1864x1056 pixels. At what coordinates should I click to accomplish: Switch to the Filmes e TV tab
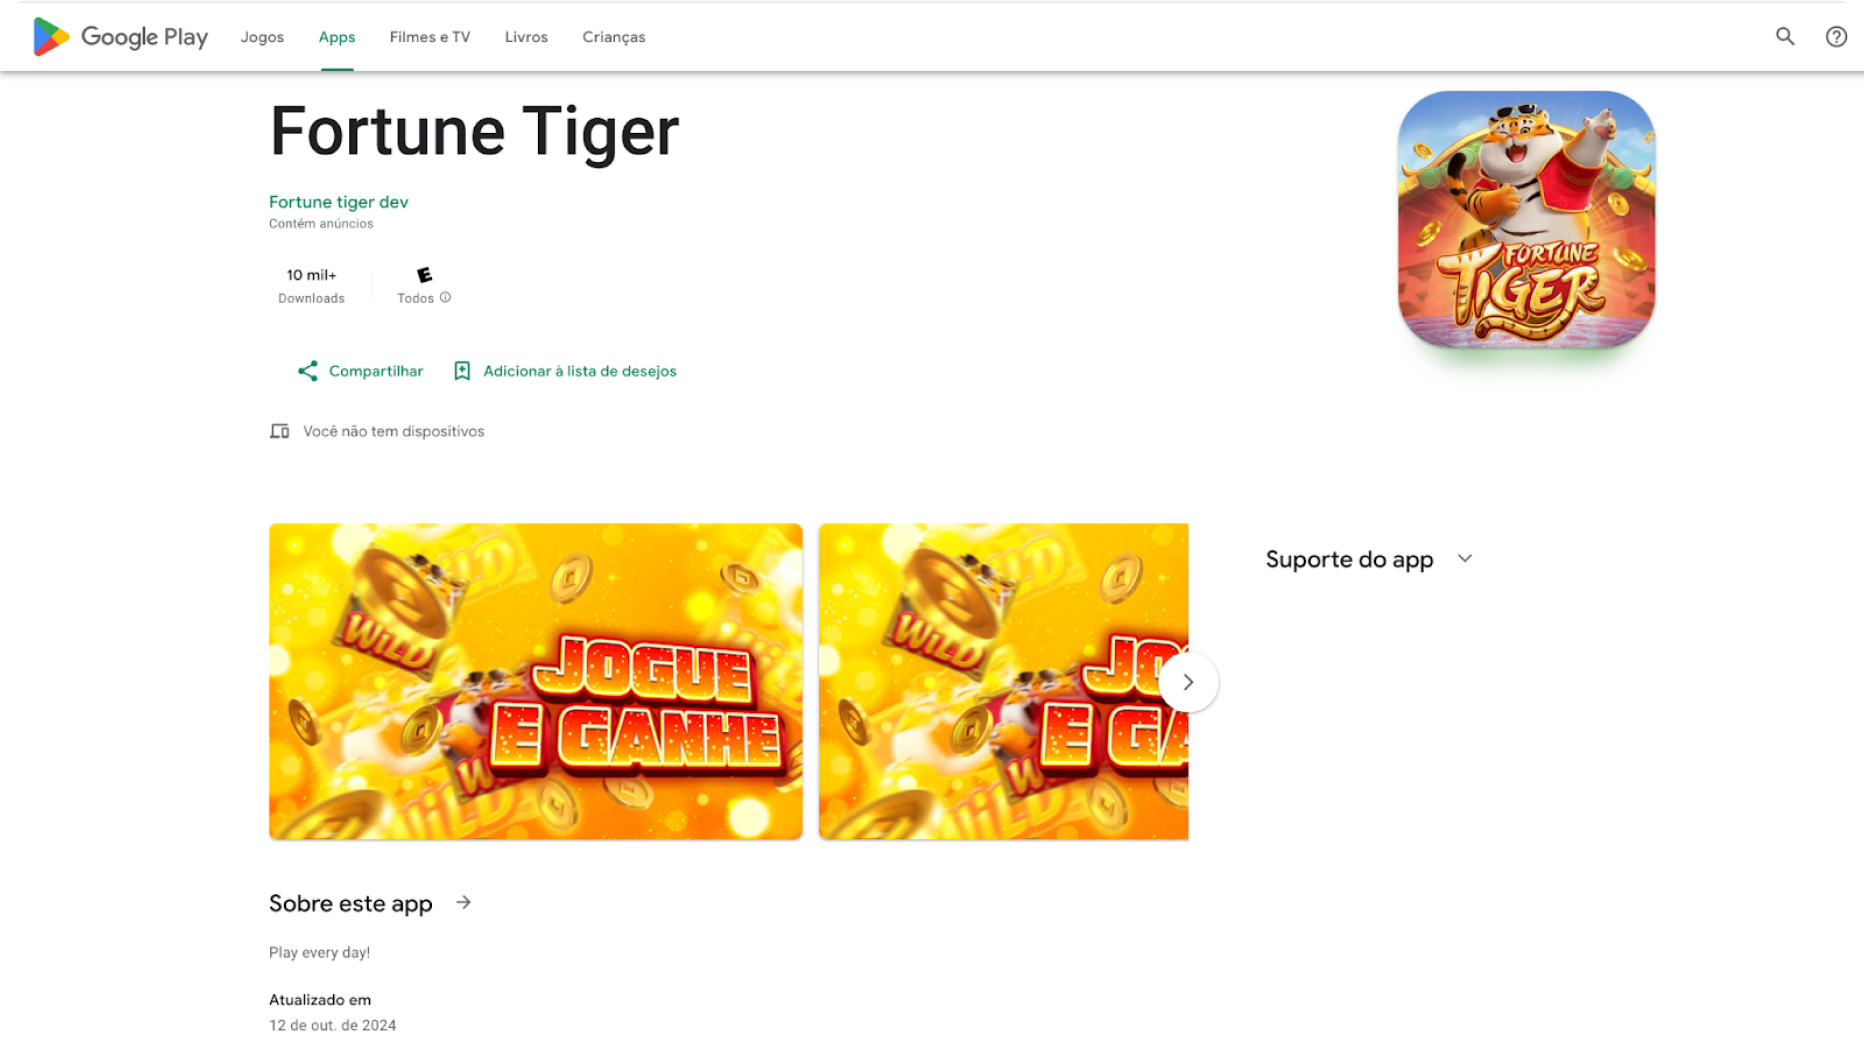(x=430, y=37)
